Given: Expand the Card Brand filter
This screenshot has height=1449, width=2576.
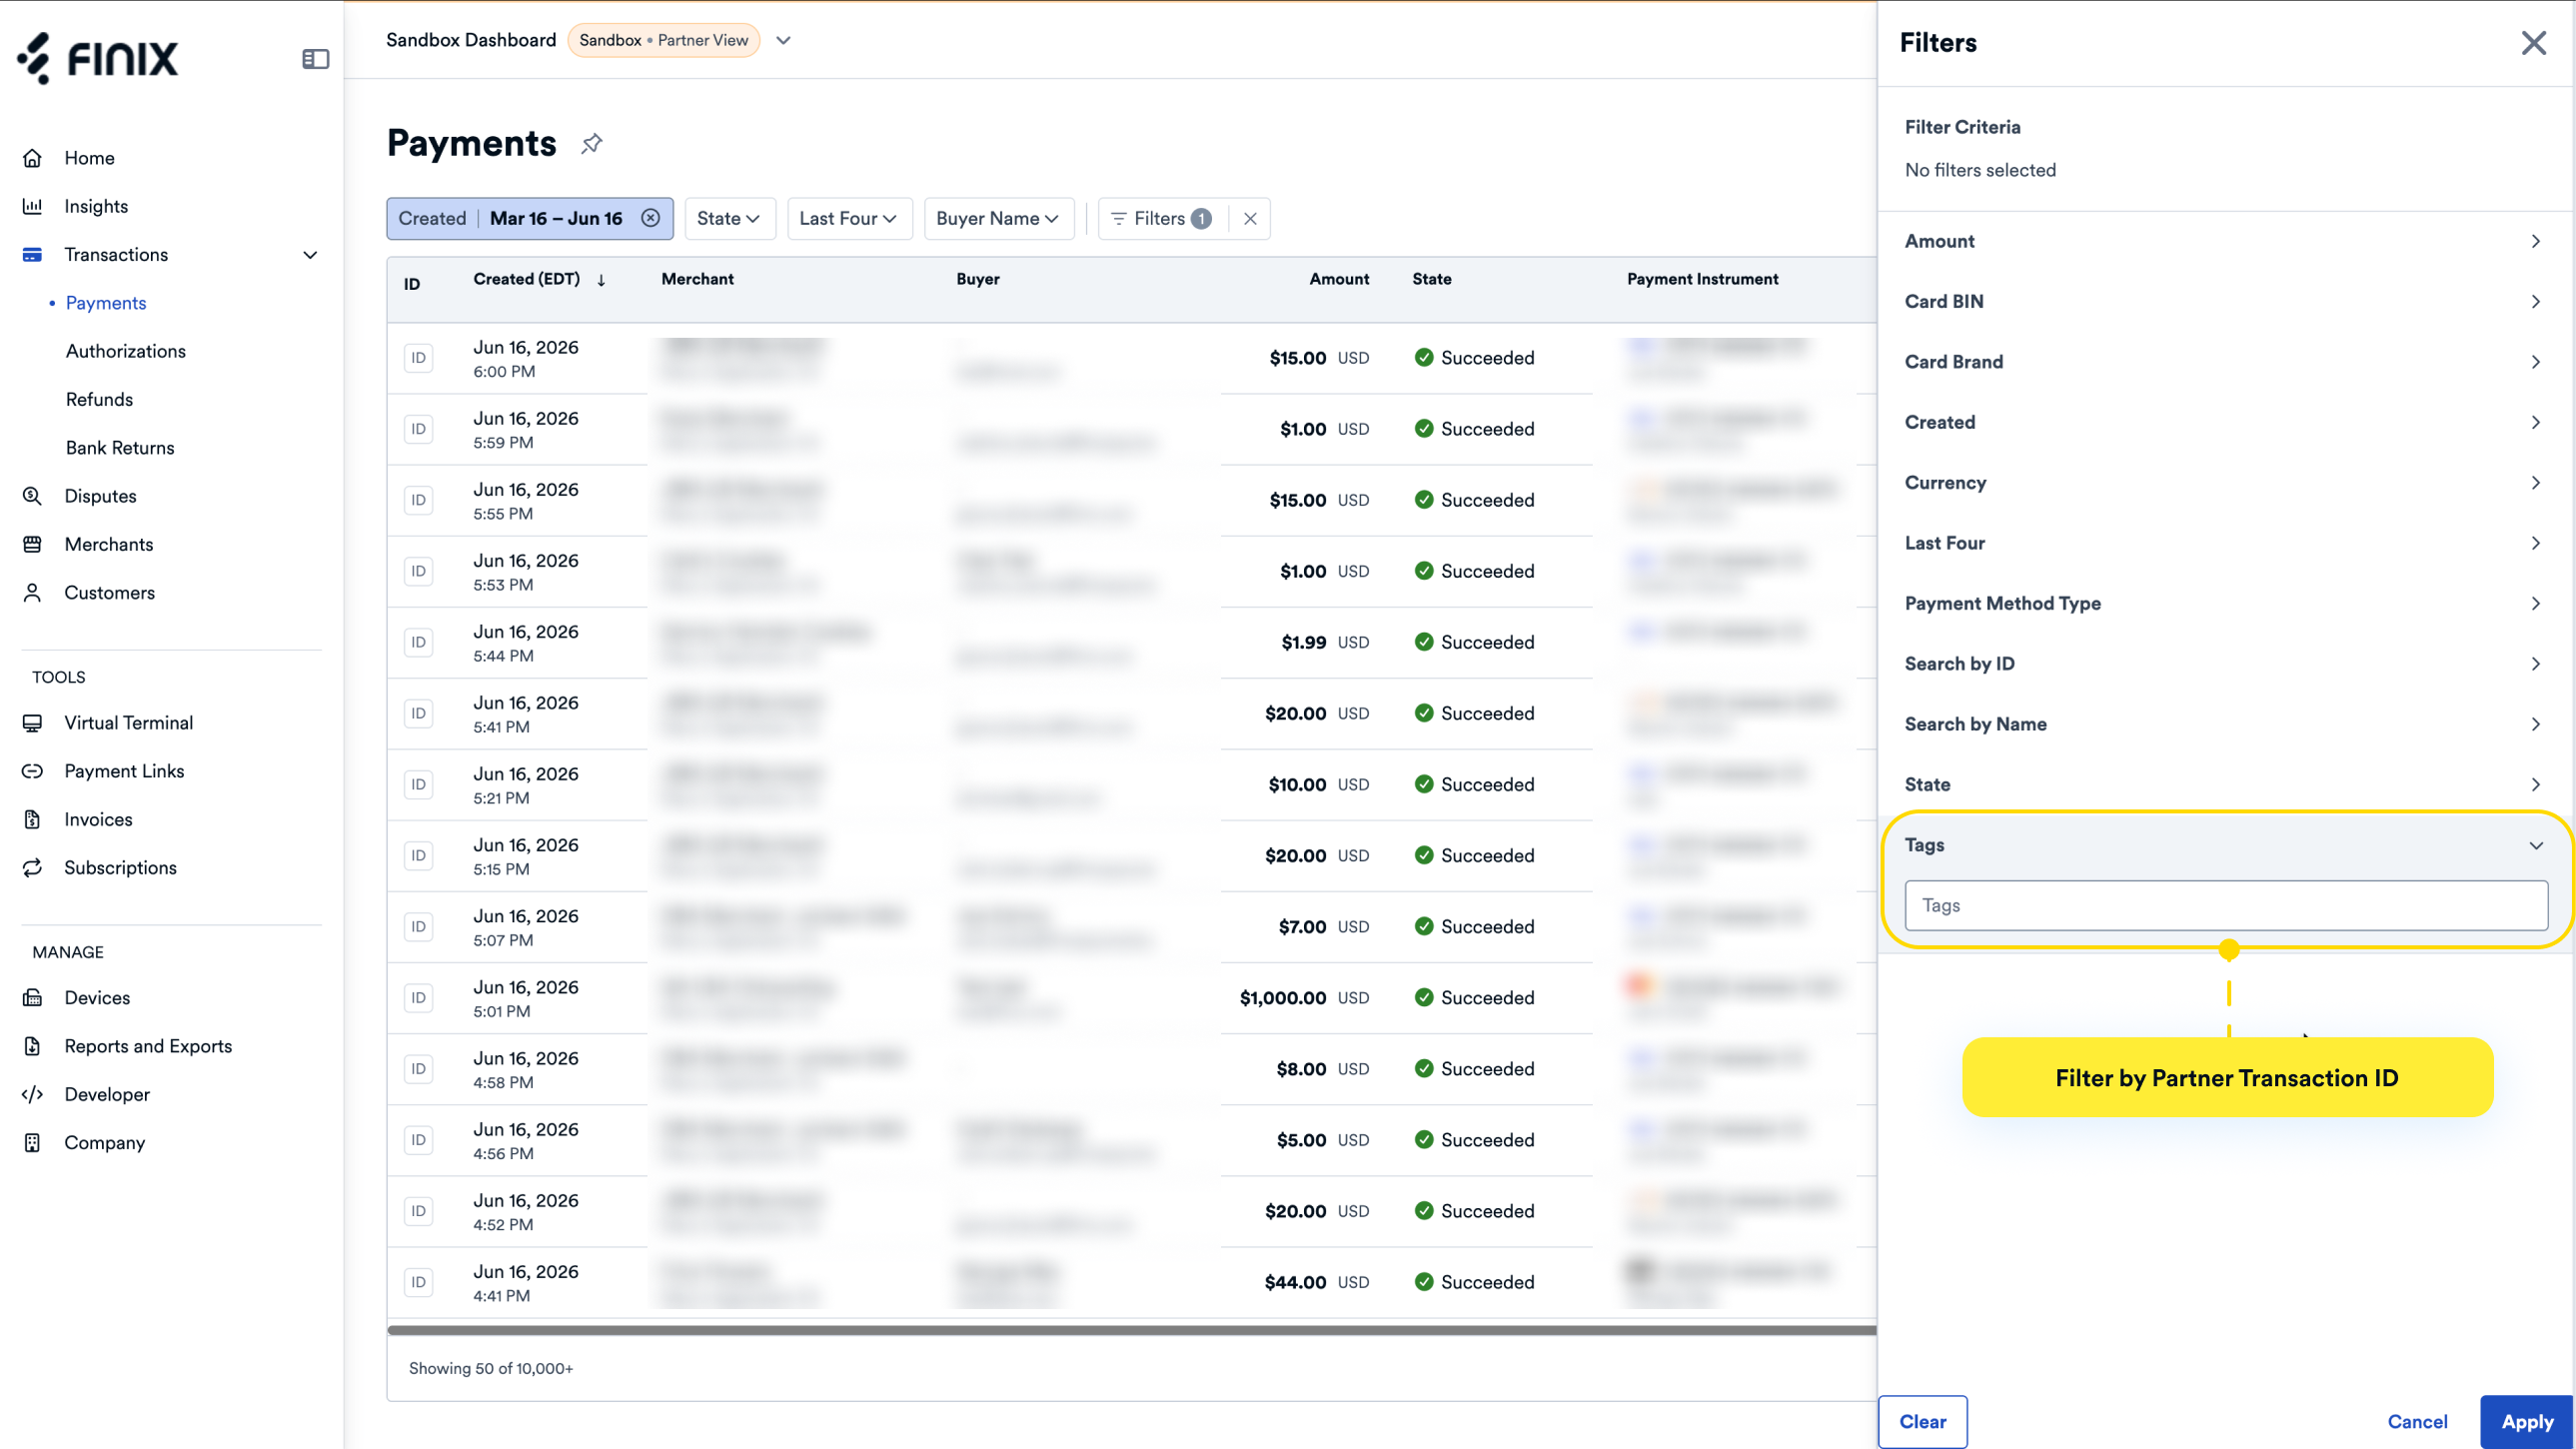Looking at the screenshot, I should (2224, 362).
